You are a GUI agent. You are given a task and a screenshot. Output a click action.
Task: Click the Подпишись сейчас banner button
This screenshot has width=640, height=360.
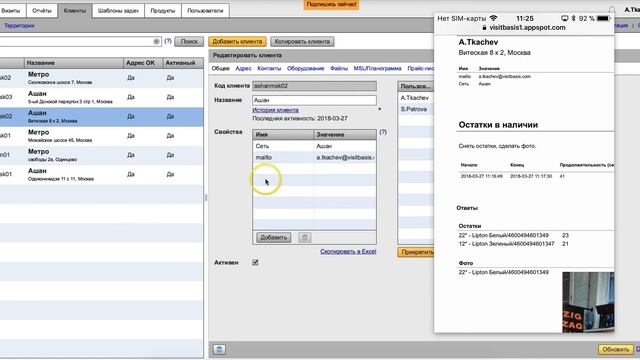[x=331, y=4]
